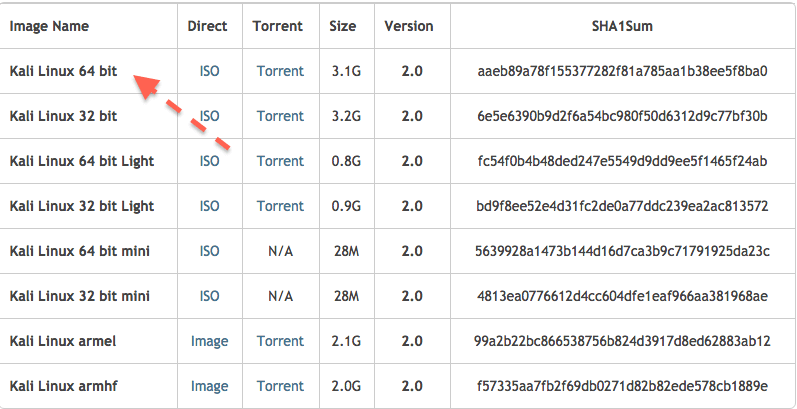
Task: Click the 3.1G size value
Action: tap(346, 71)
